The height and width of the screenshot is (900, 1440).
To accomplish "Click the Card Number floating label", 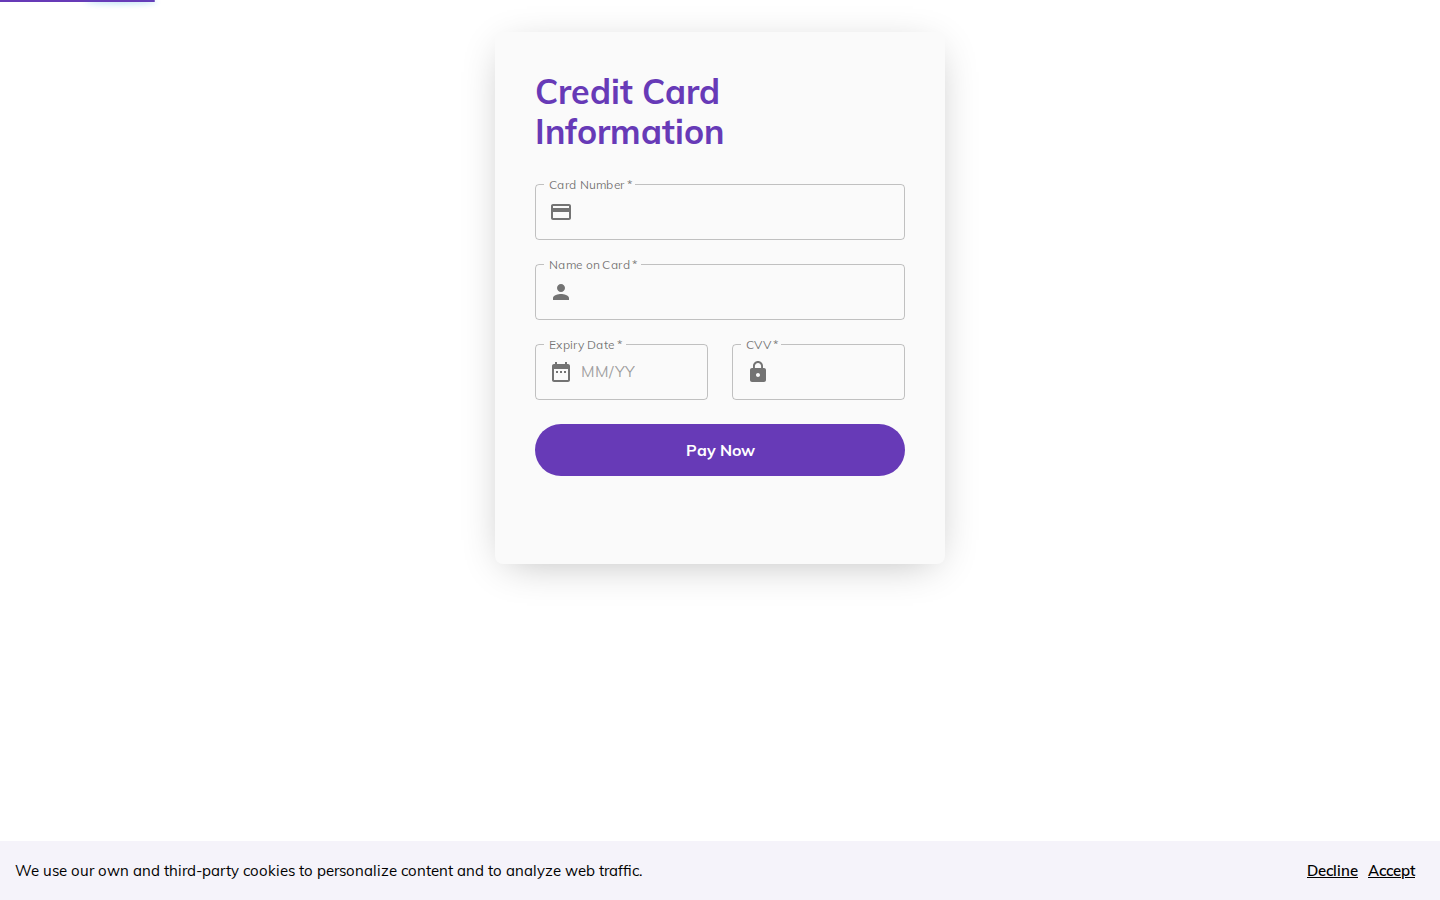I will pyautogui.click(x=590, y=185).
